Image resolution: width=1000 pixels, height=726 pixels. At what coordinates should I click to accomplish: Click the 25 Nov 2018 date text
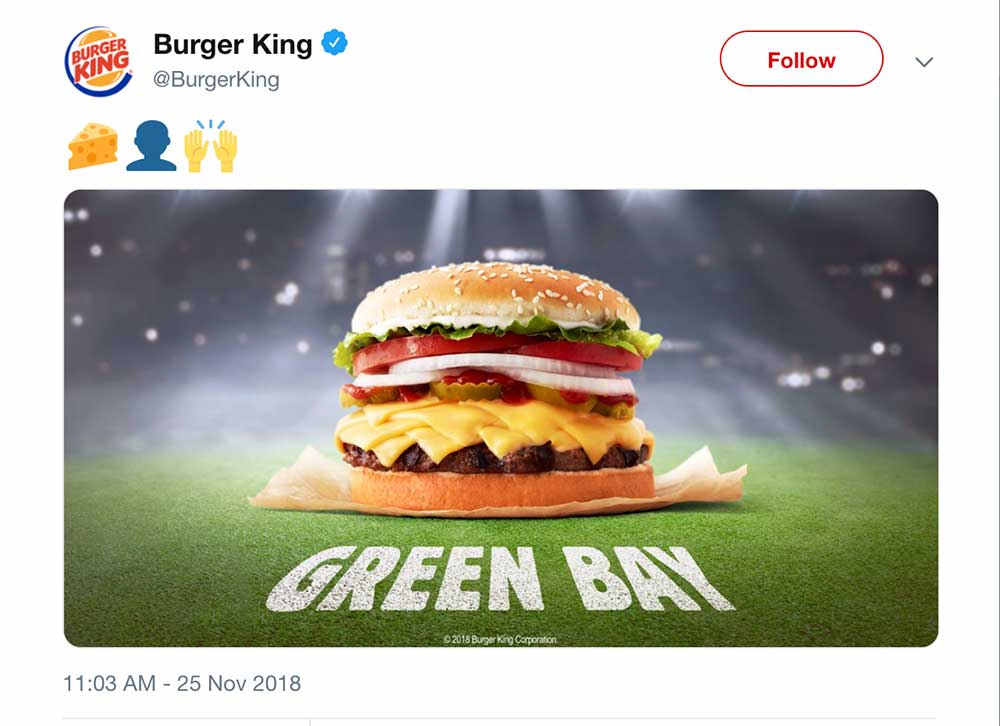point(239,683)
